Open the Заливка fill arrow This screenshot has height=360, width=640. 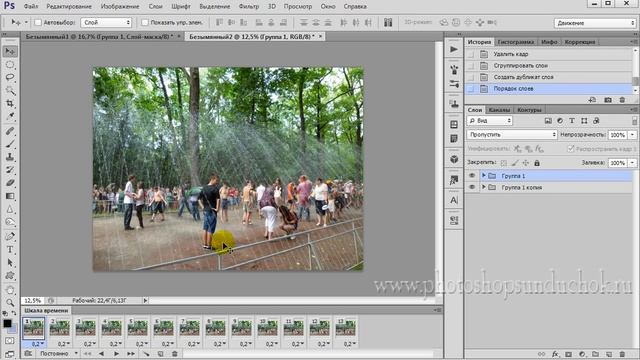(x=632, y=163)
